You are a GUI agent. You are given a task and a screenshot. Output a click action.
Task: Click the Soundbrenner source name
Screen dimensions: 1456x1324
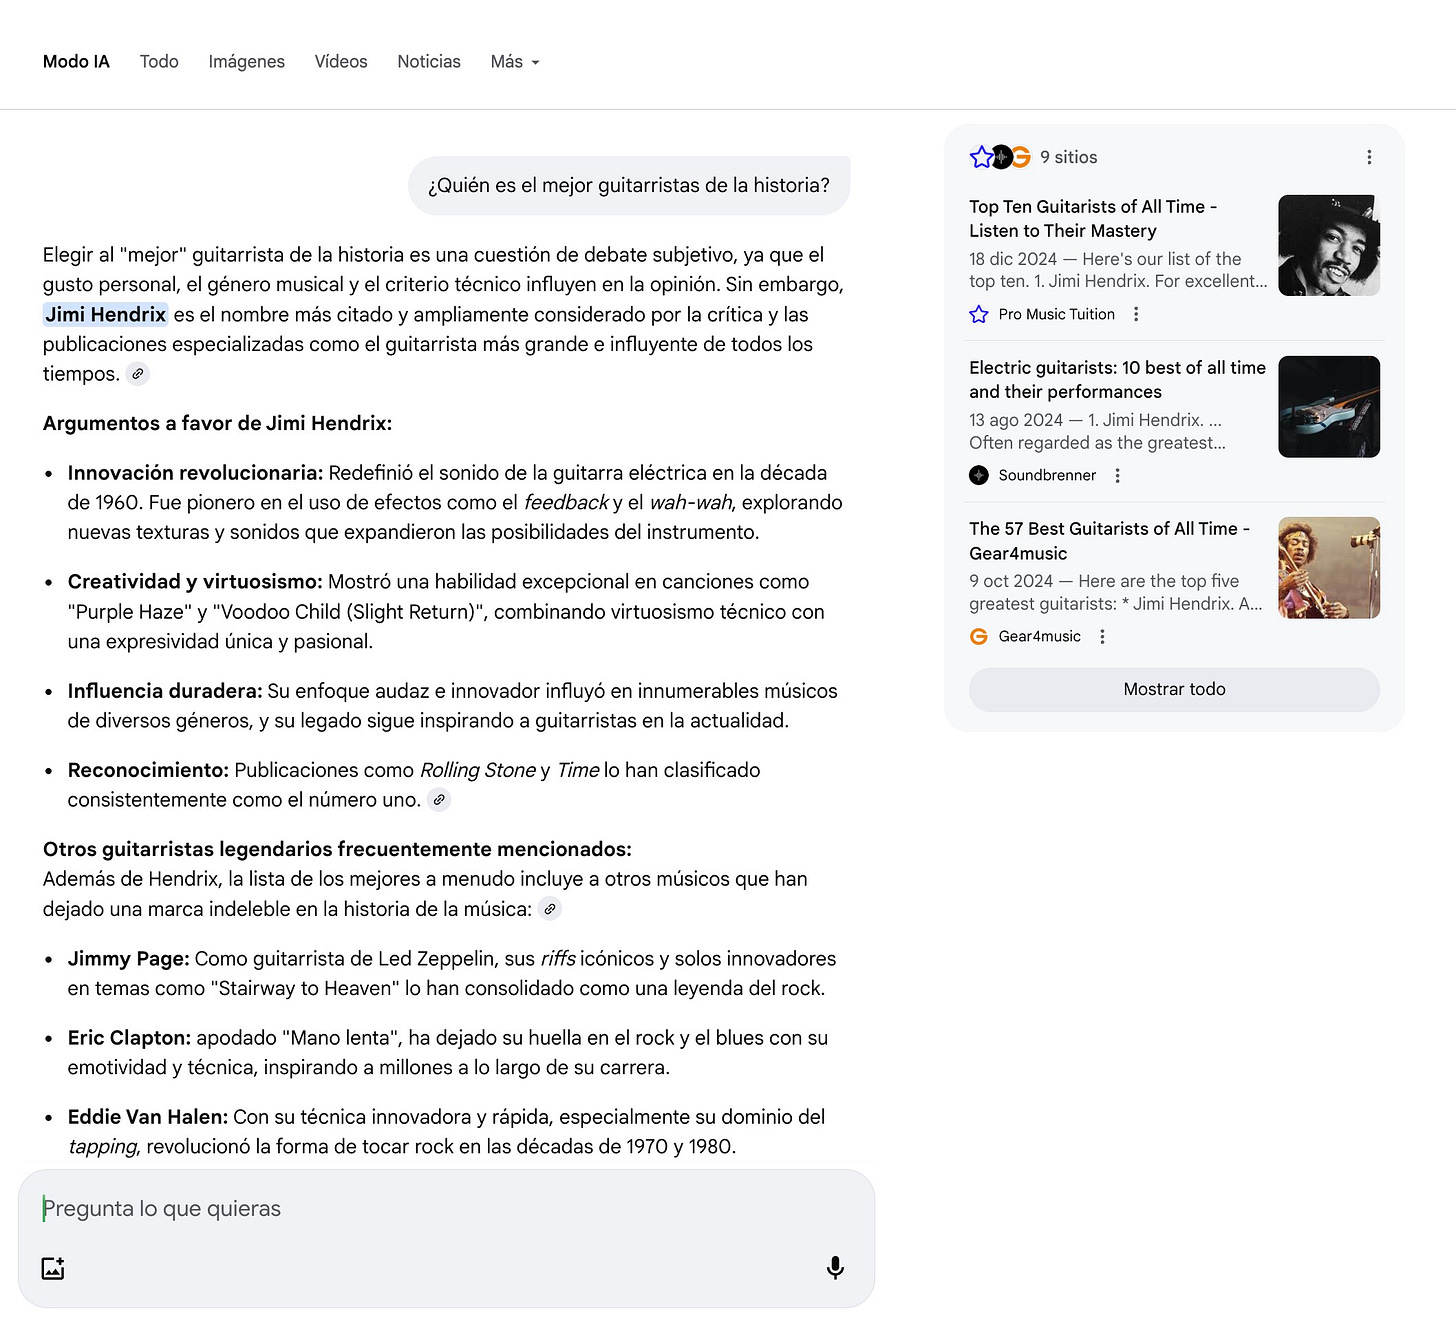coord(1047,475)
